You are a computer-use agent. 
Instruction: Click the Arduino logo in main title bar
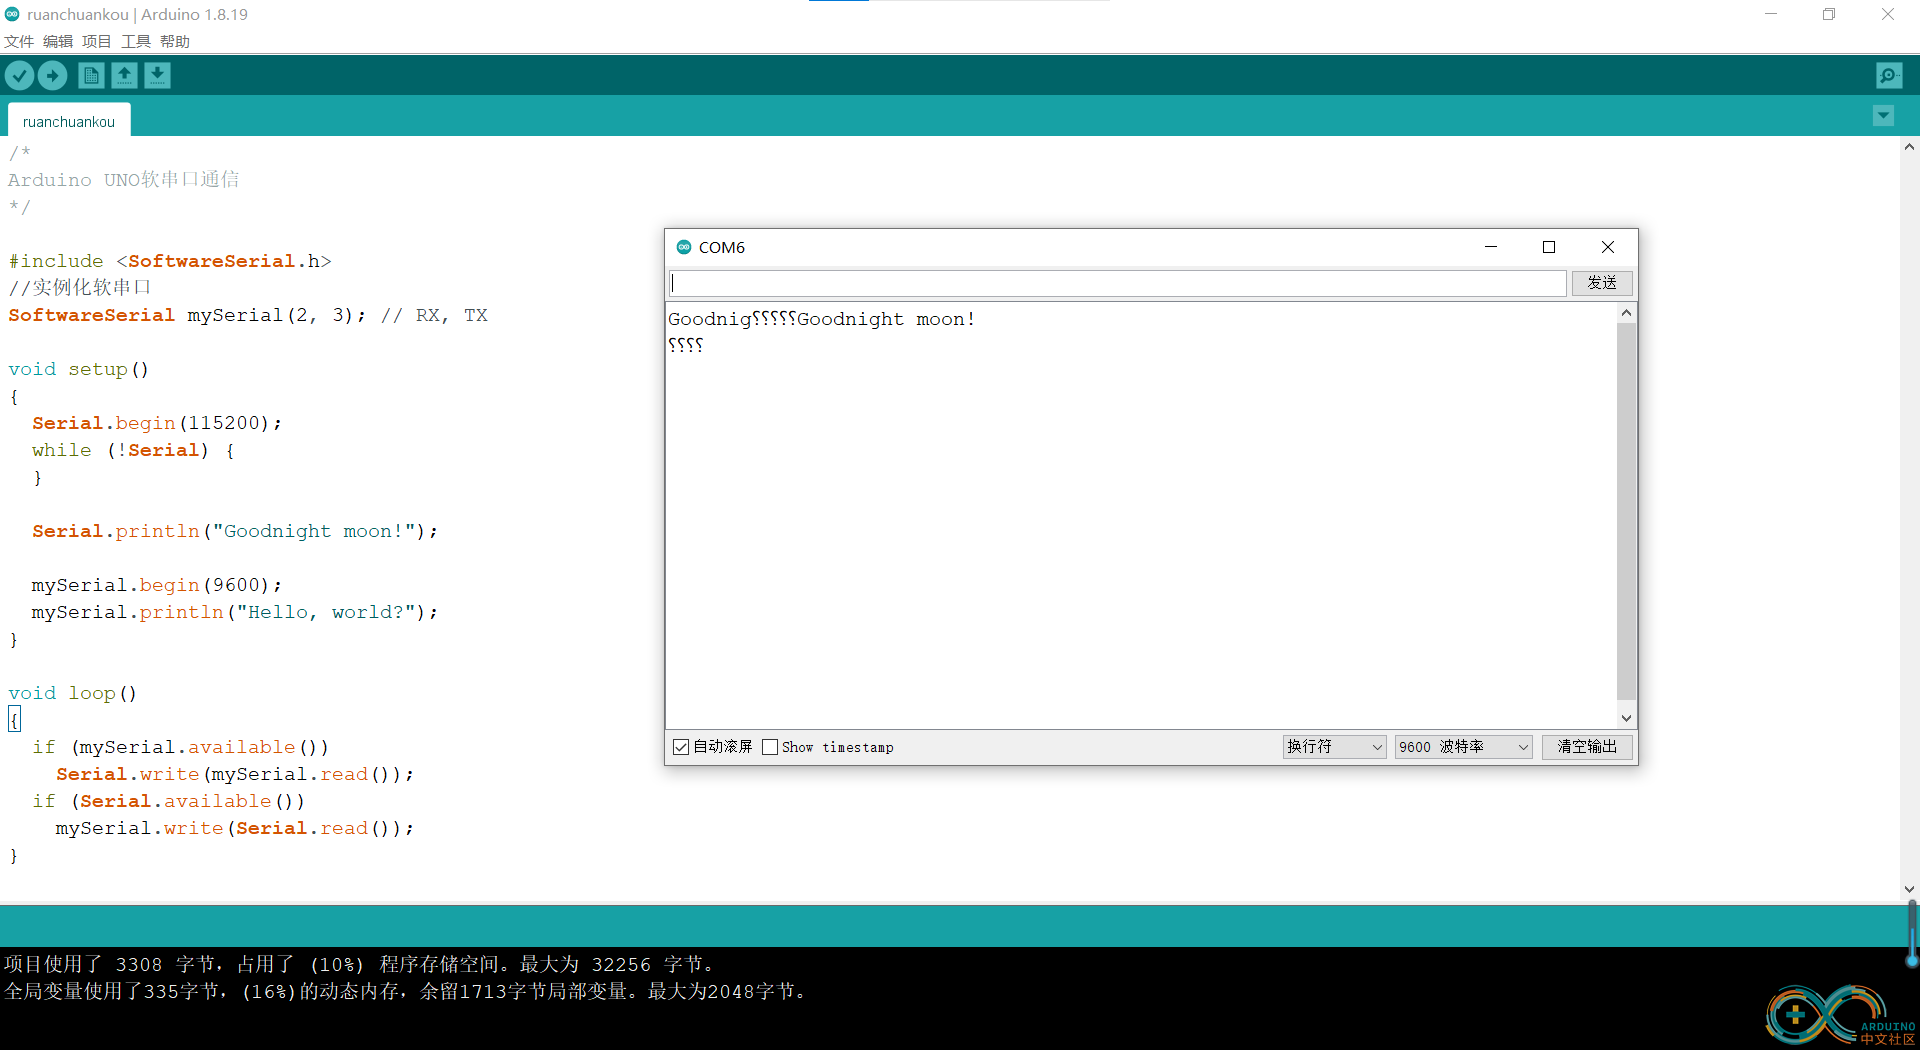pyautogui.click(x=12, y=14)
